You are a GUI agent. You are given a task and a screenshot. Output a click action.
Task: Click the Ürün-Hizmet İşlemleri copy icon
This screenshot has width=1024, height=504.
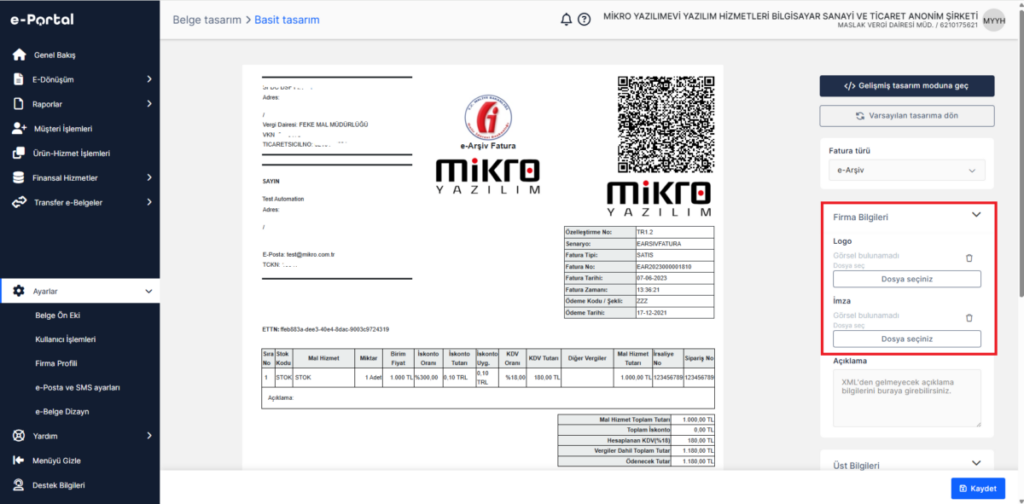[x=19, y=153]
